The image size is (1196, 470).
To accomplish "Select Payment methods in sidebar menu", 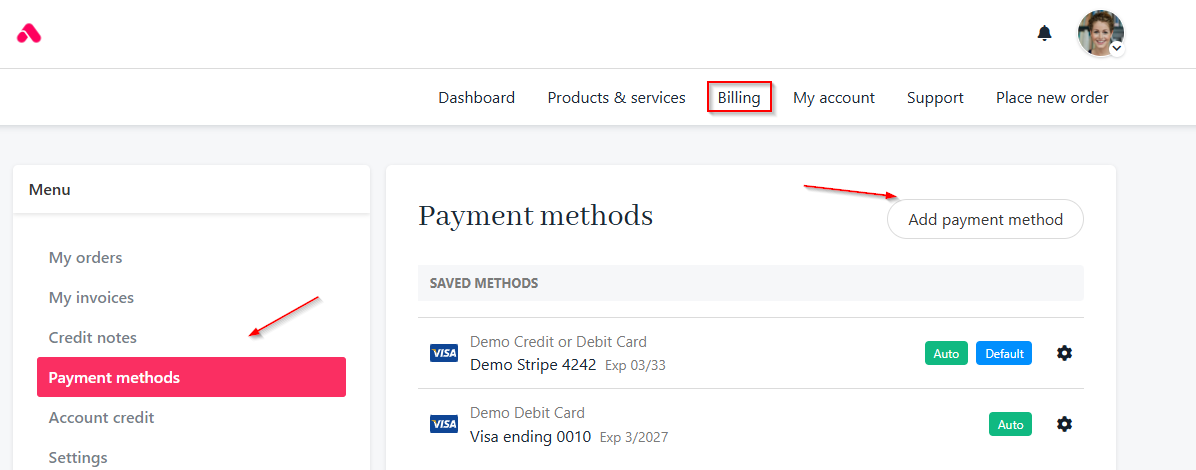I will 191,377.
